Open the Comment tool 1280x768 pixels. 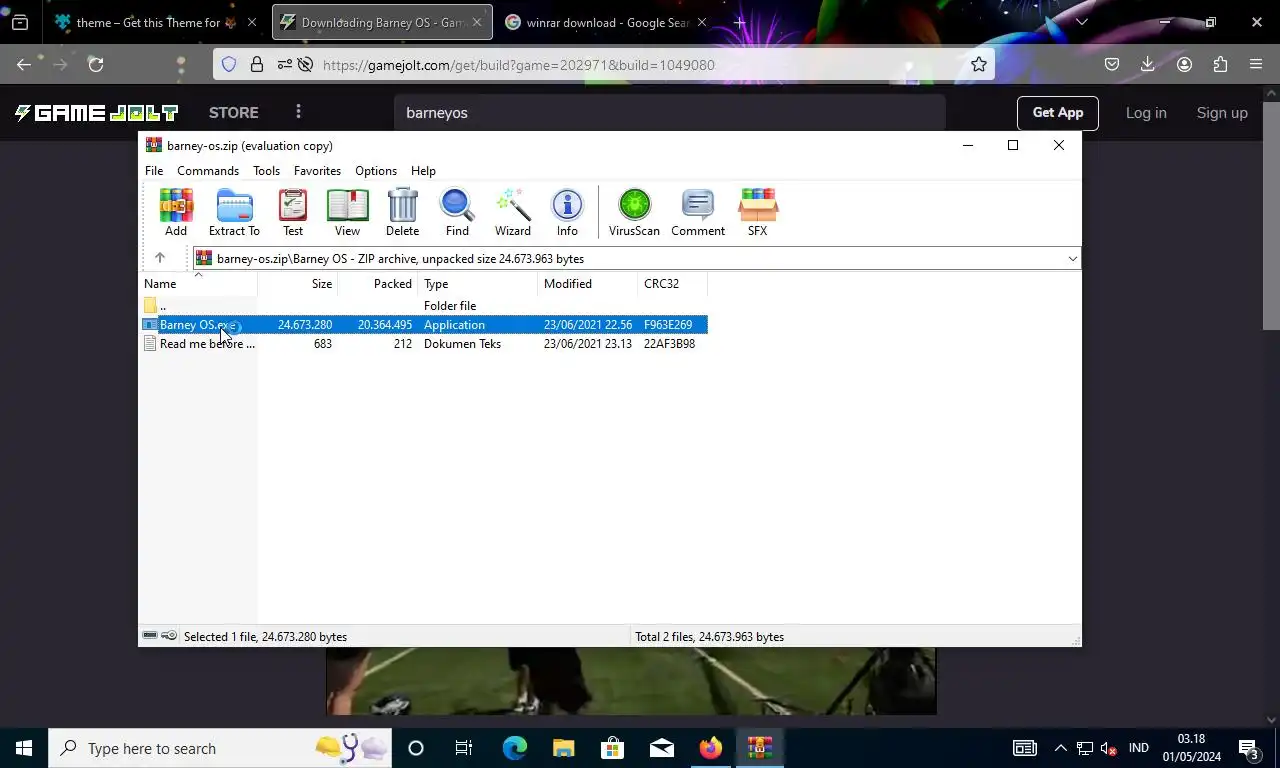(698, 212)
